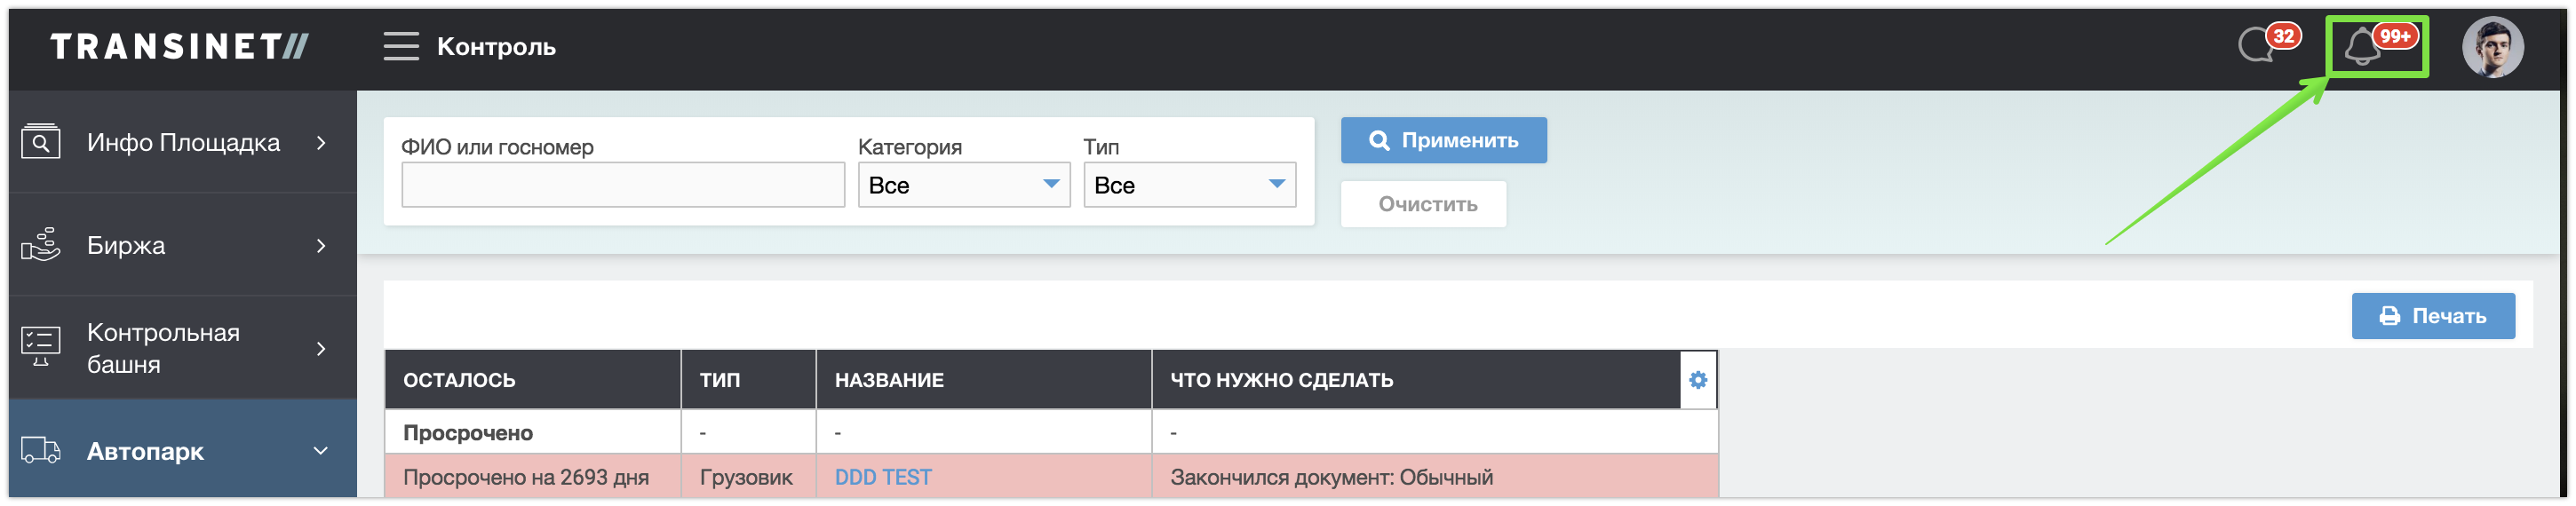Expand the Биржа submenu arrow
Image resolution: width=2576 pixels, height=506 pixels.
coord(321,246)
